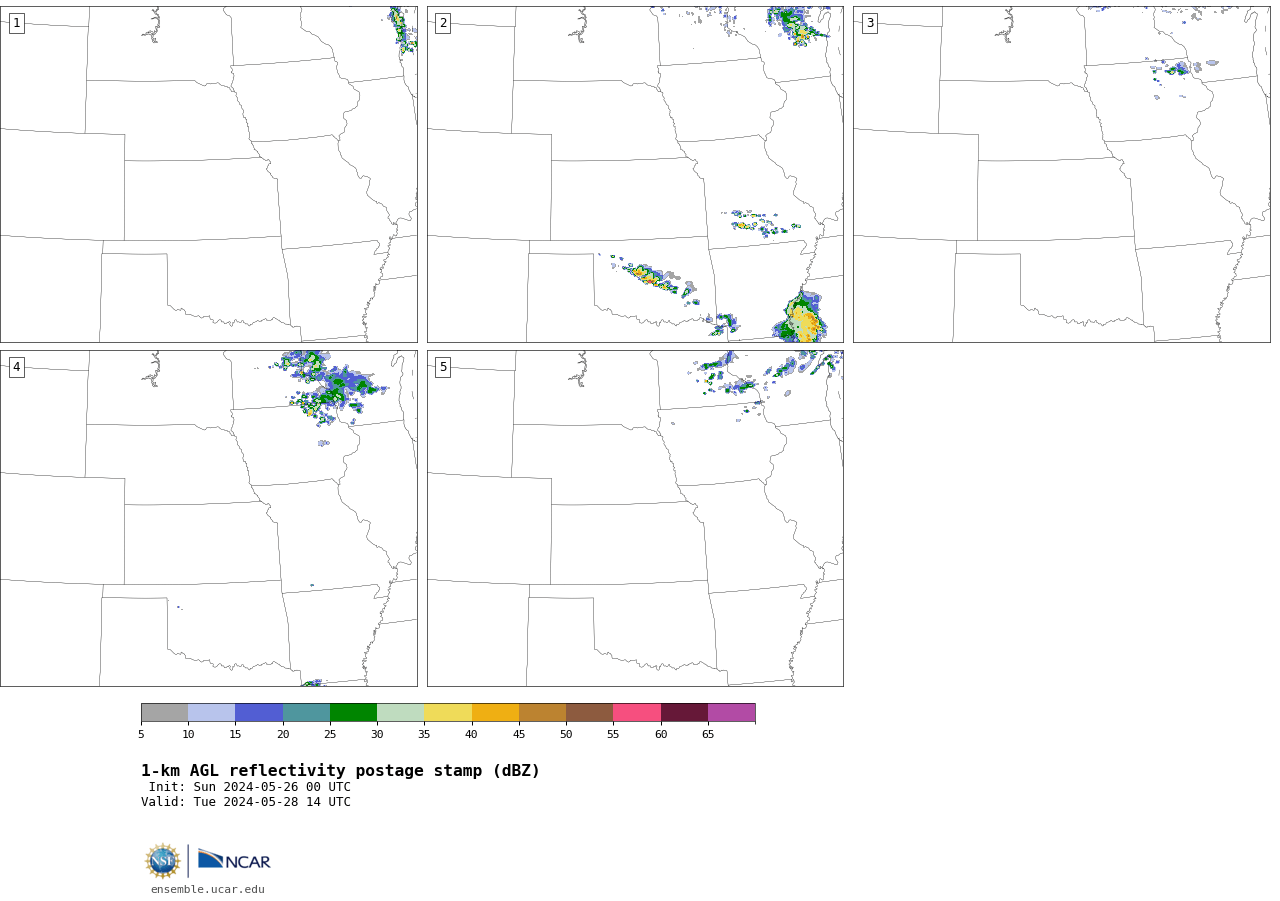Select the pink 55-60 dBZ swatch
Screen dimensions: 1280x901
tap(637, 713)
